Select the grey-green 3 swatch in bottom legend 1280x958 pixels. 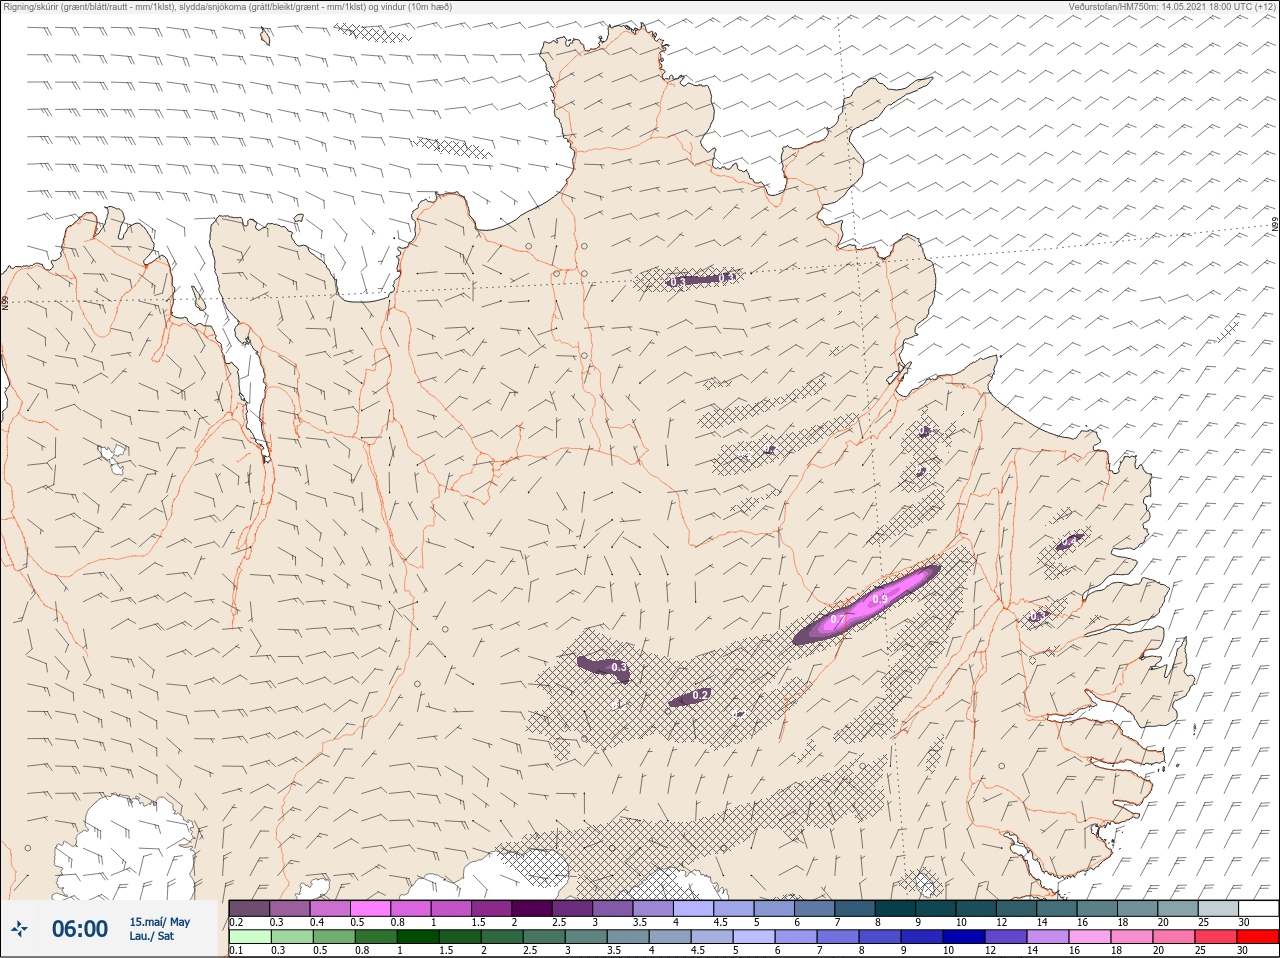pyautogui.click(x=584, y=937)
